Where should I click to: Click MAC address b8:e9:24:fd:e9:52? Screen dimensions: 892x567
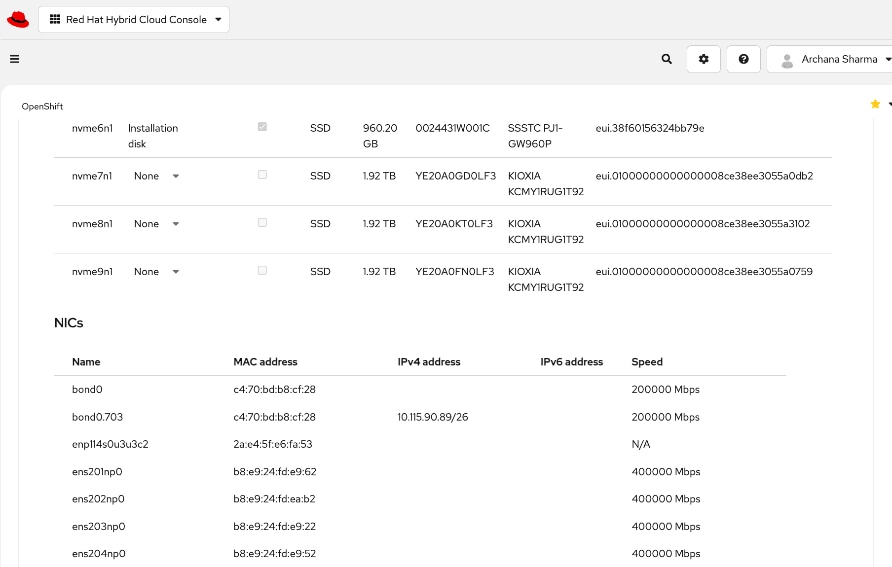tap(274, 553)
